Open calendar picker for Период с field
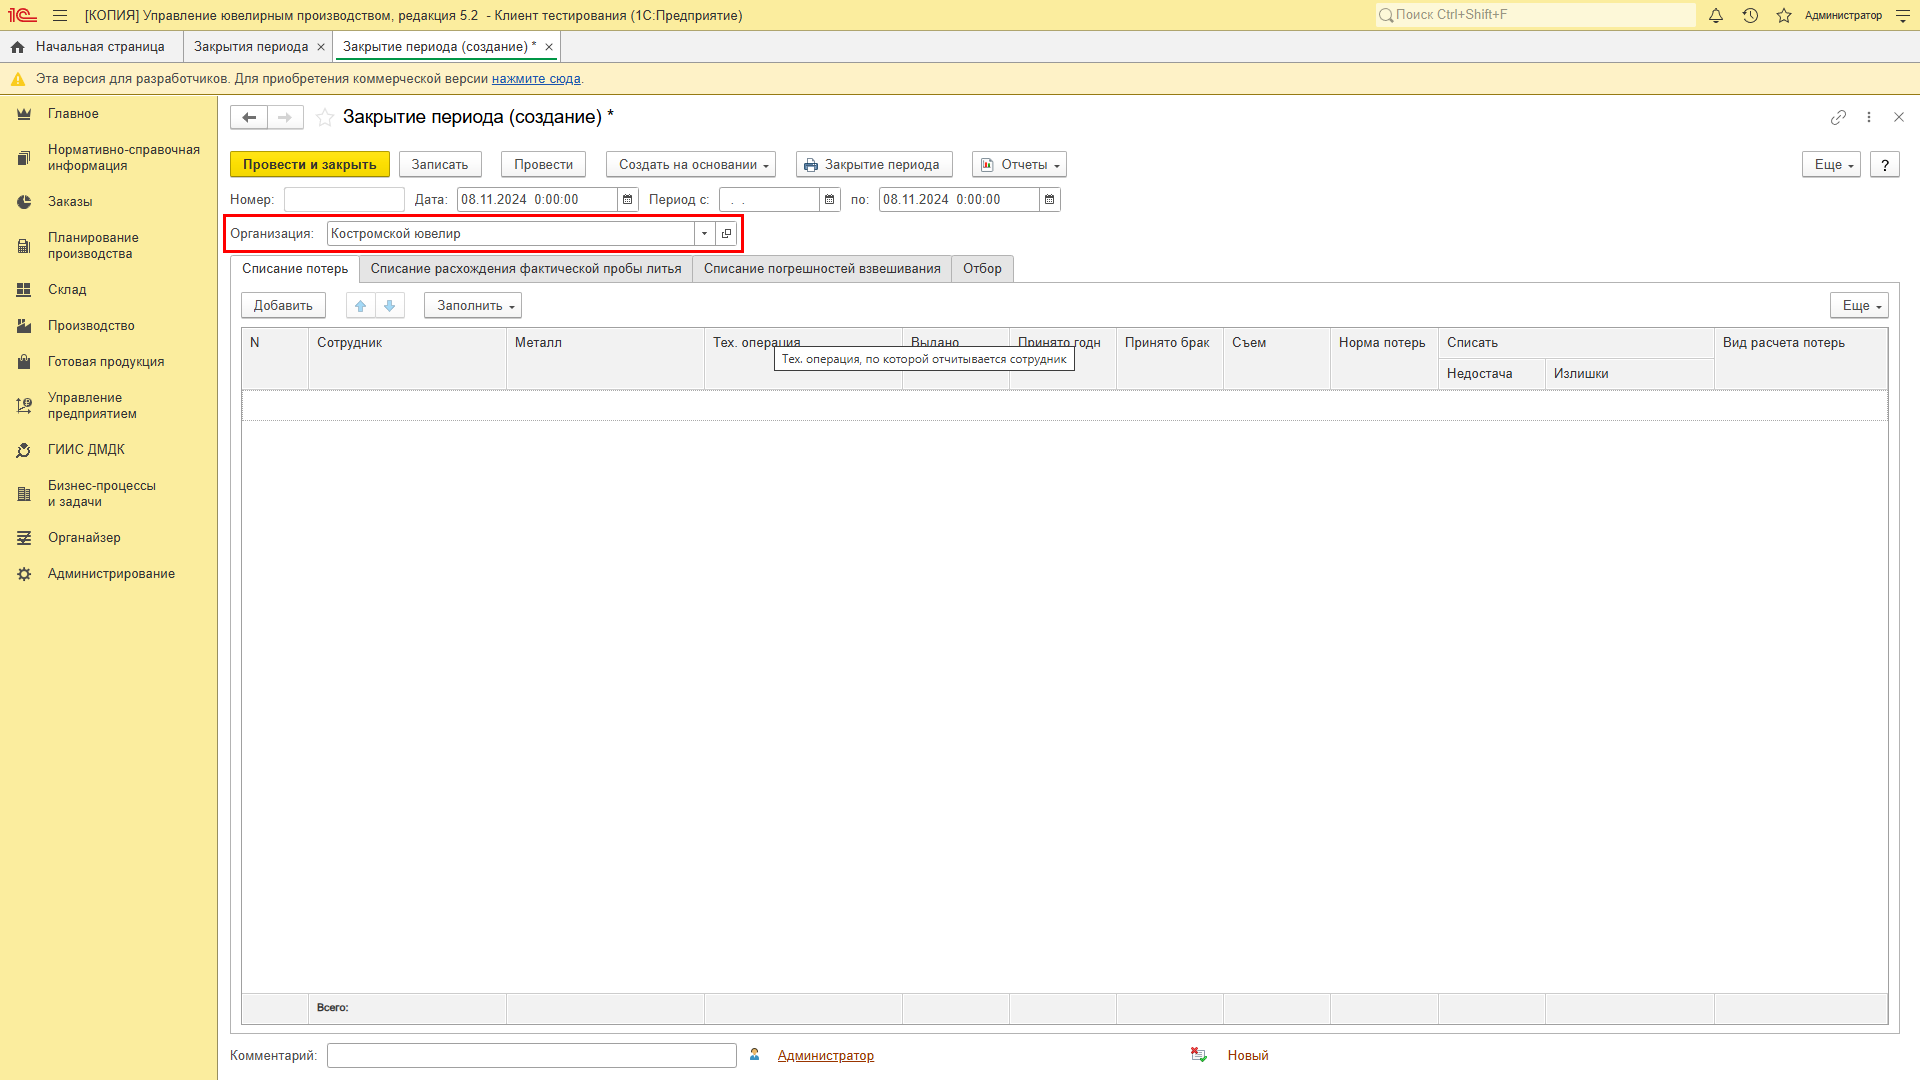Image resolution: width=1920 pixels, height=1080 pixels. pos(830,200)
